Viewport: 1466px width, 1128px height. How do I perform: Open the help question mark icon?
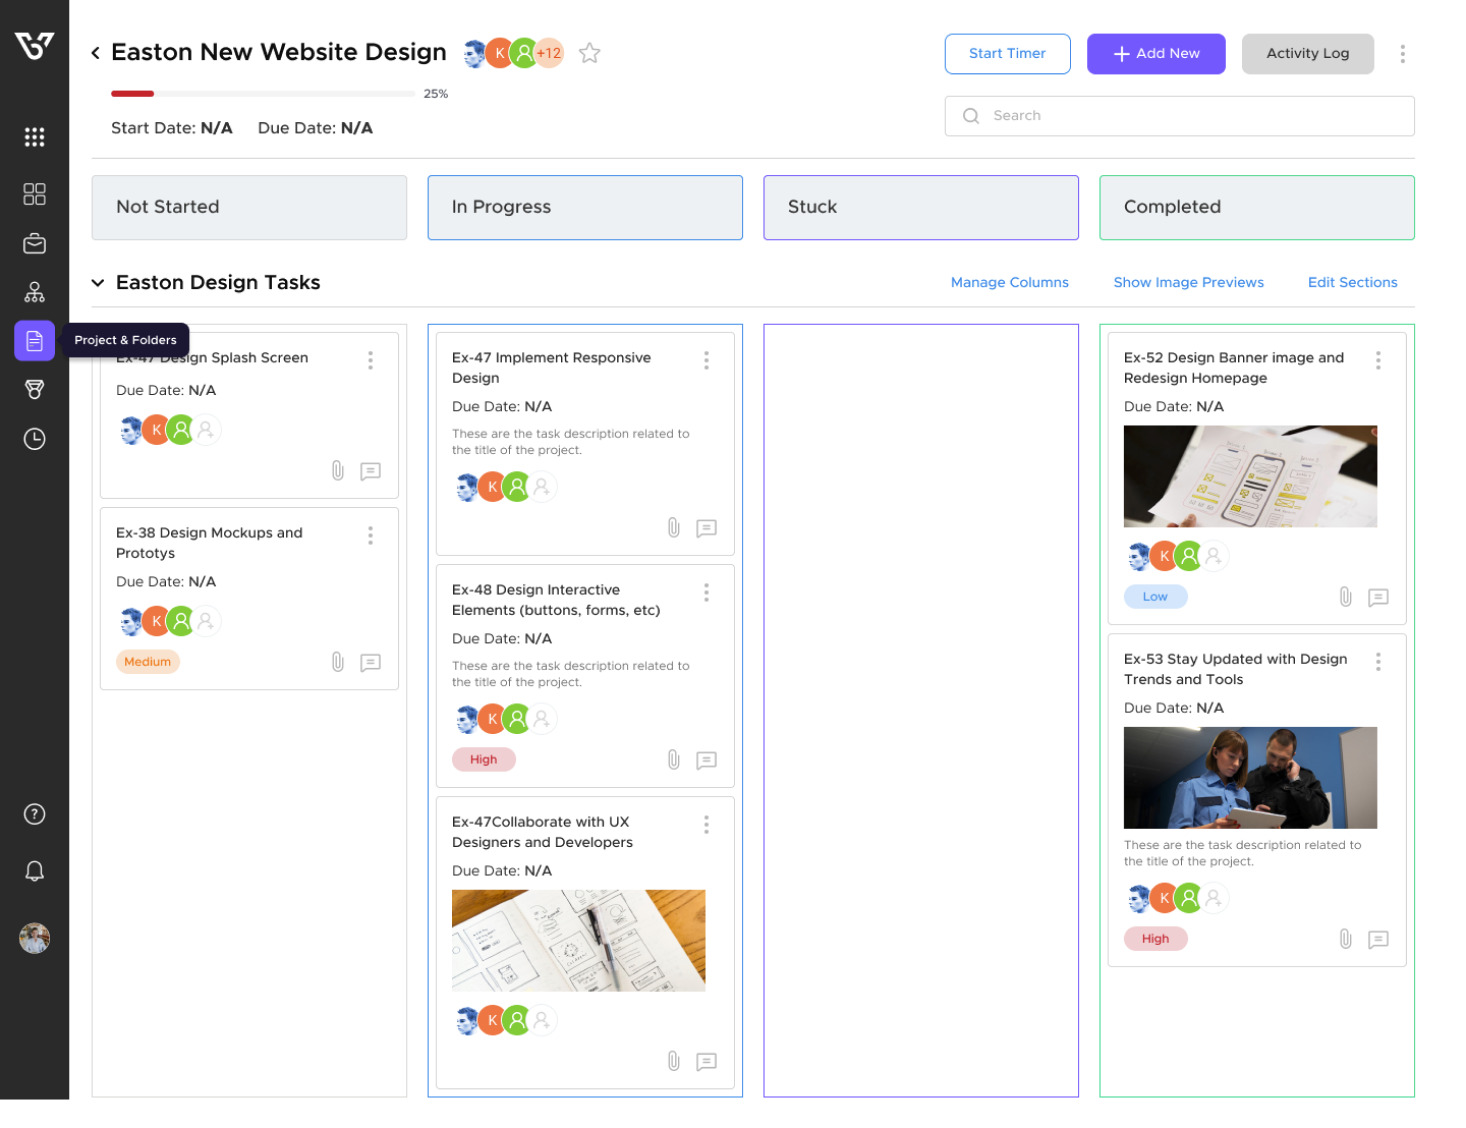point(34,814)
